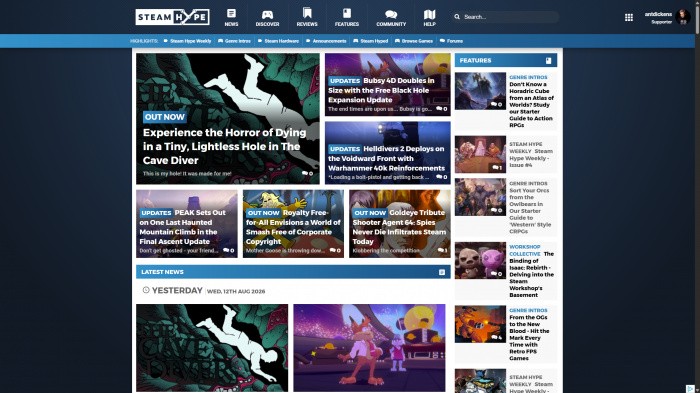The image size is (700, 393).
Task: Click the antdickens username text
Action: click(658, 14)
